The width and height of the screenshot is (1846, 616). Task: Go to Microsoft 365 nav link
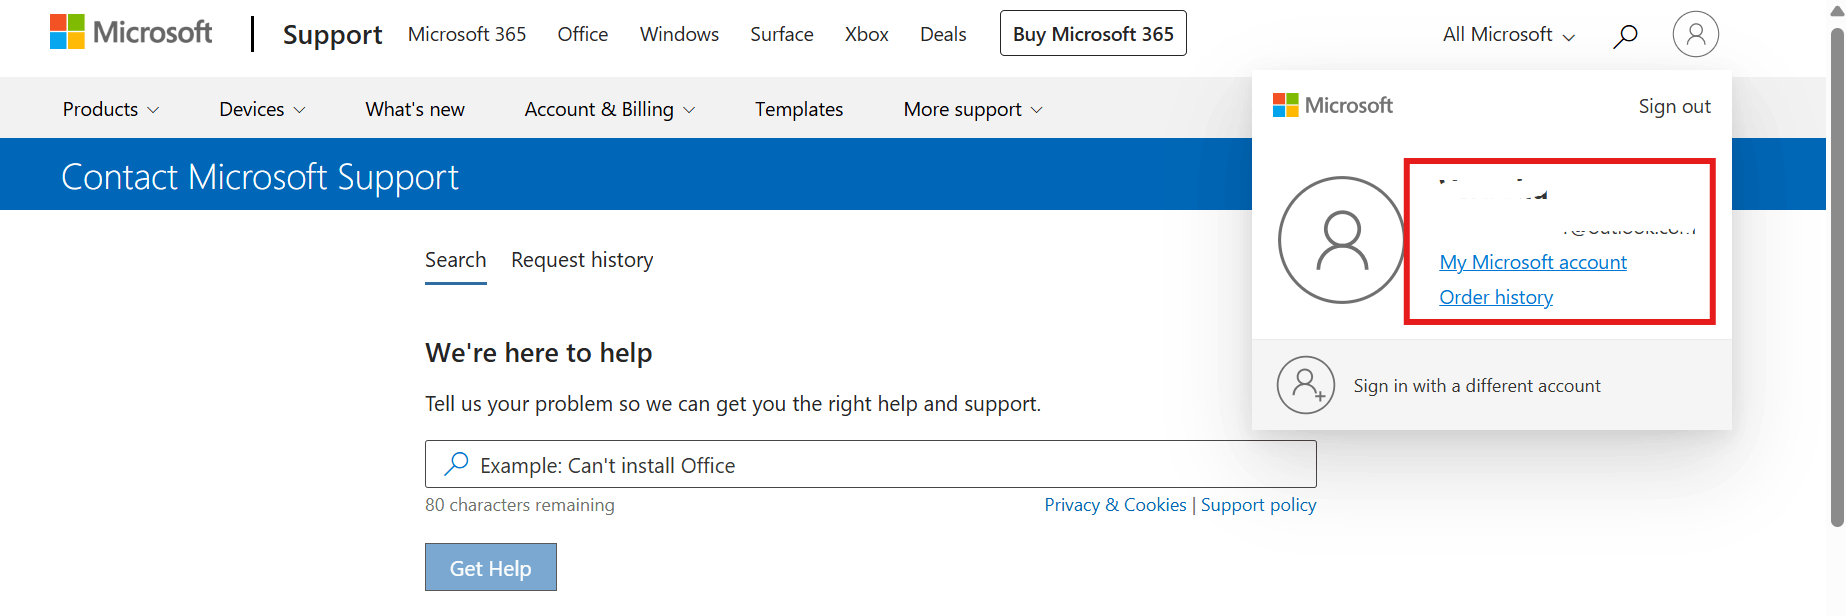pos(467,34)
